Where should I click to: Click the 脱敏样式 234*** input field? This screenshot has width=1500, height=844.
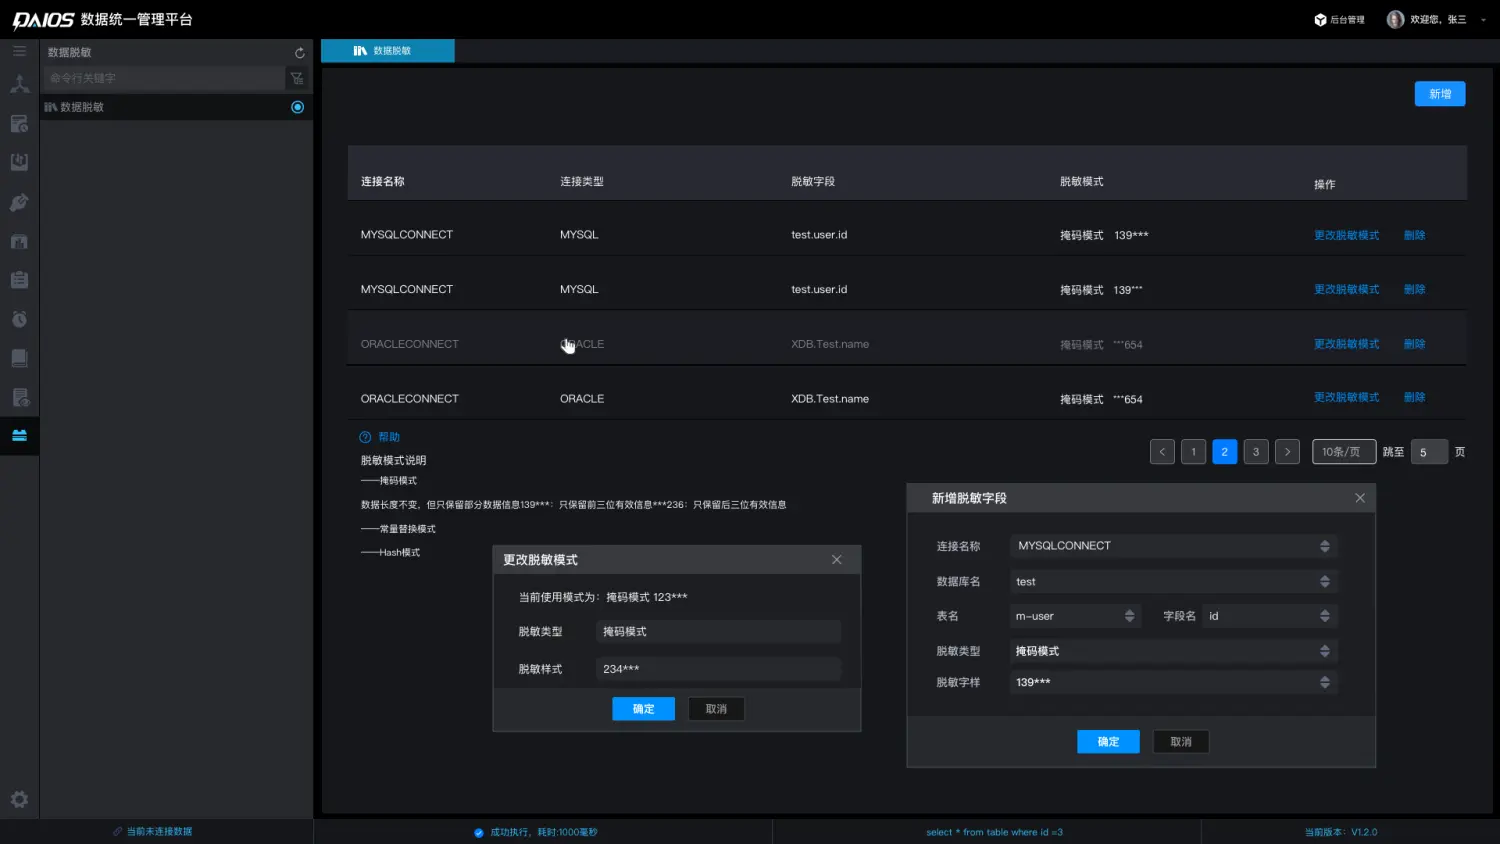tap(718, 669)
